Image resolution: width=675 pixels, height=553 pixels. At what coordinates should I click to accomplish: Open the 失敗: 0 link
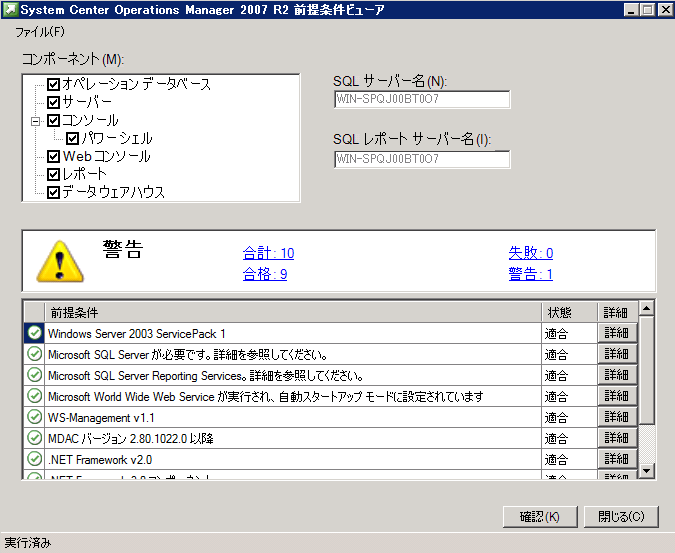click(531, 253)
